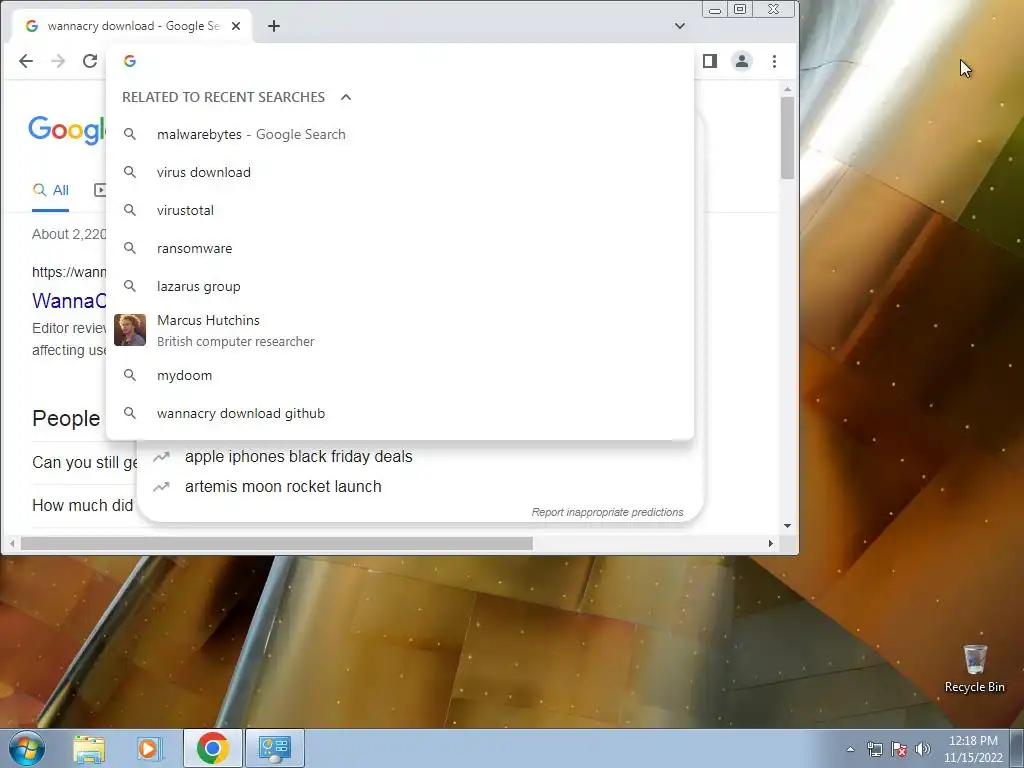Pick wannacry download github suggestion
Image resolution: width=1024 pixels, height=768 pixels.
(x=400, y=413)
